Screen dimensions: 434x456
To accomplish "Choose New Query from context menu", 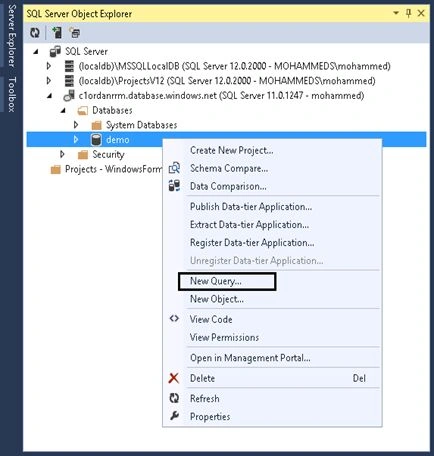I will coord(216,281).
